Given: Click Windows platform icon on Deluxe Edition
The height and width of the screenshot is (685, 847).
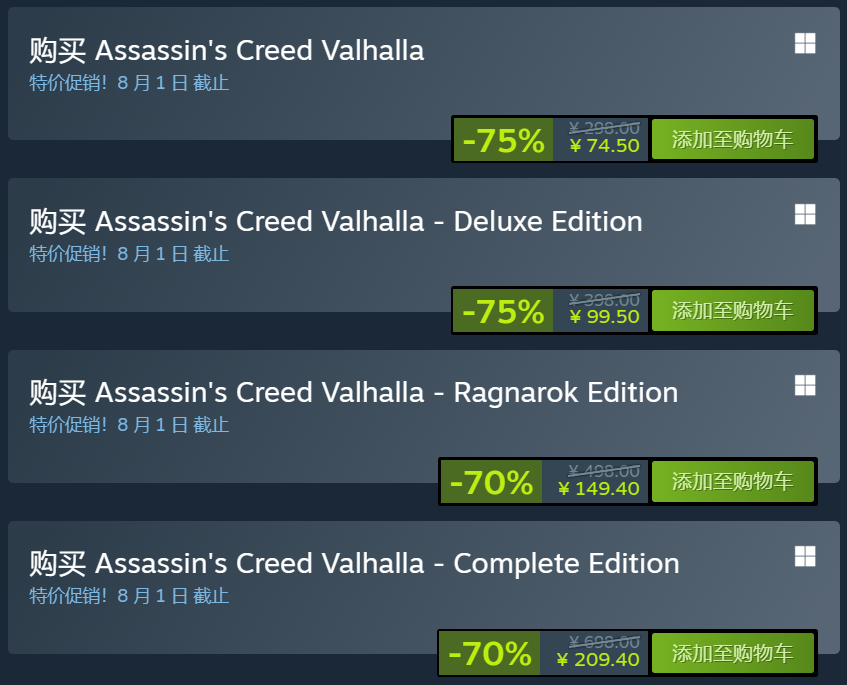Looking at the screenshot, I should click(x=804, y=214).
